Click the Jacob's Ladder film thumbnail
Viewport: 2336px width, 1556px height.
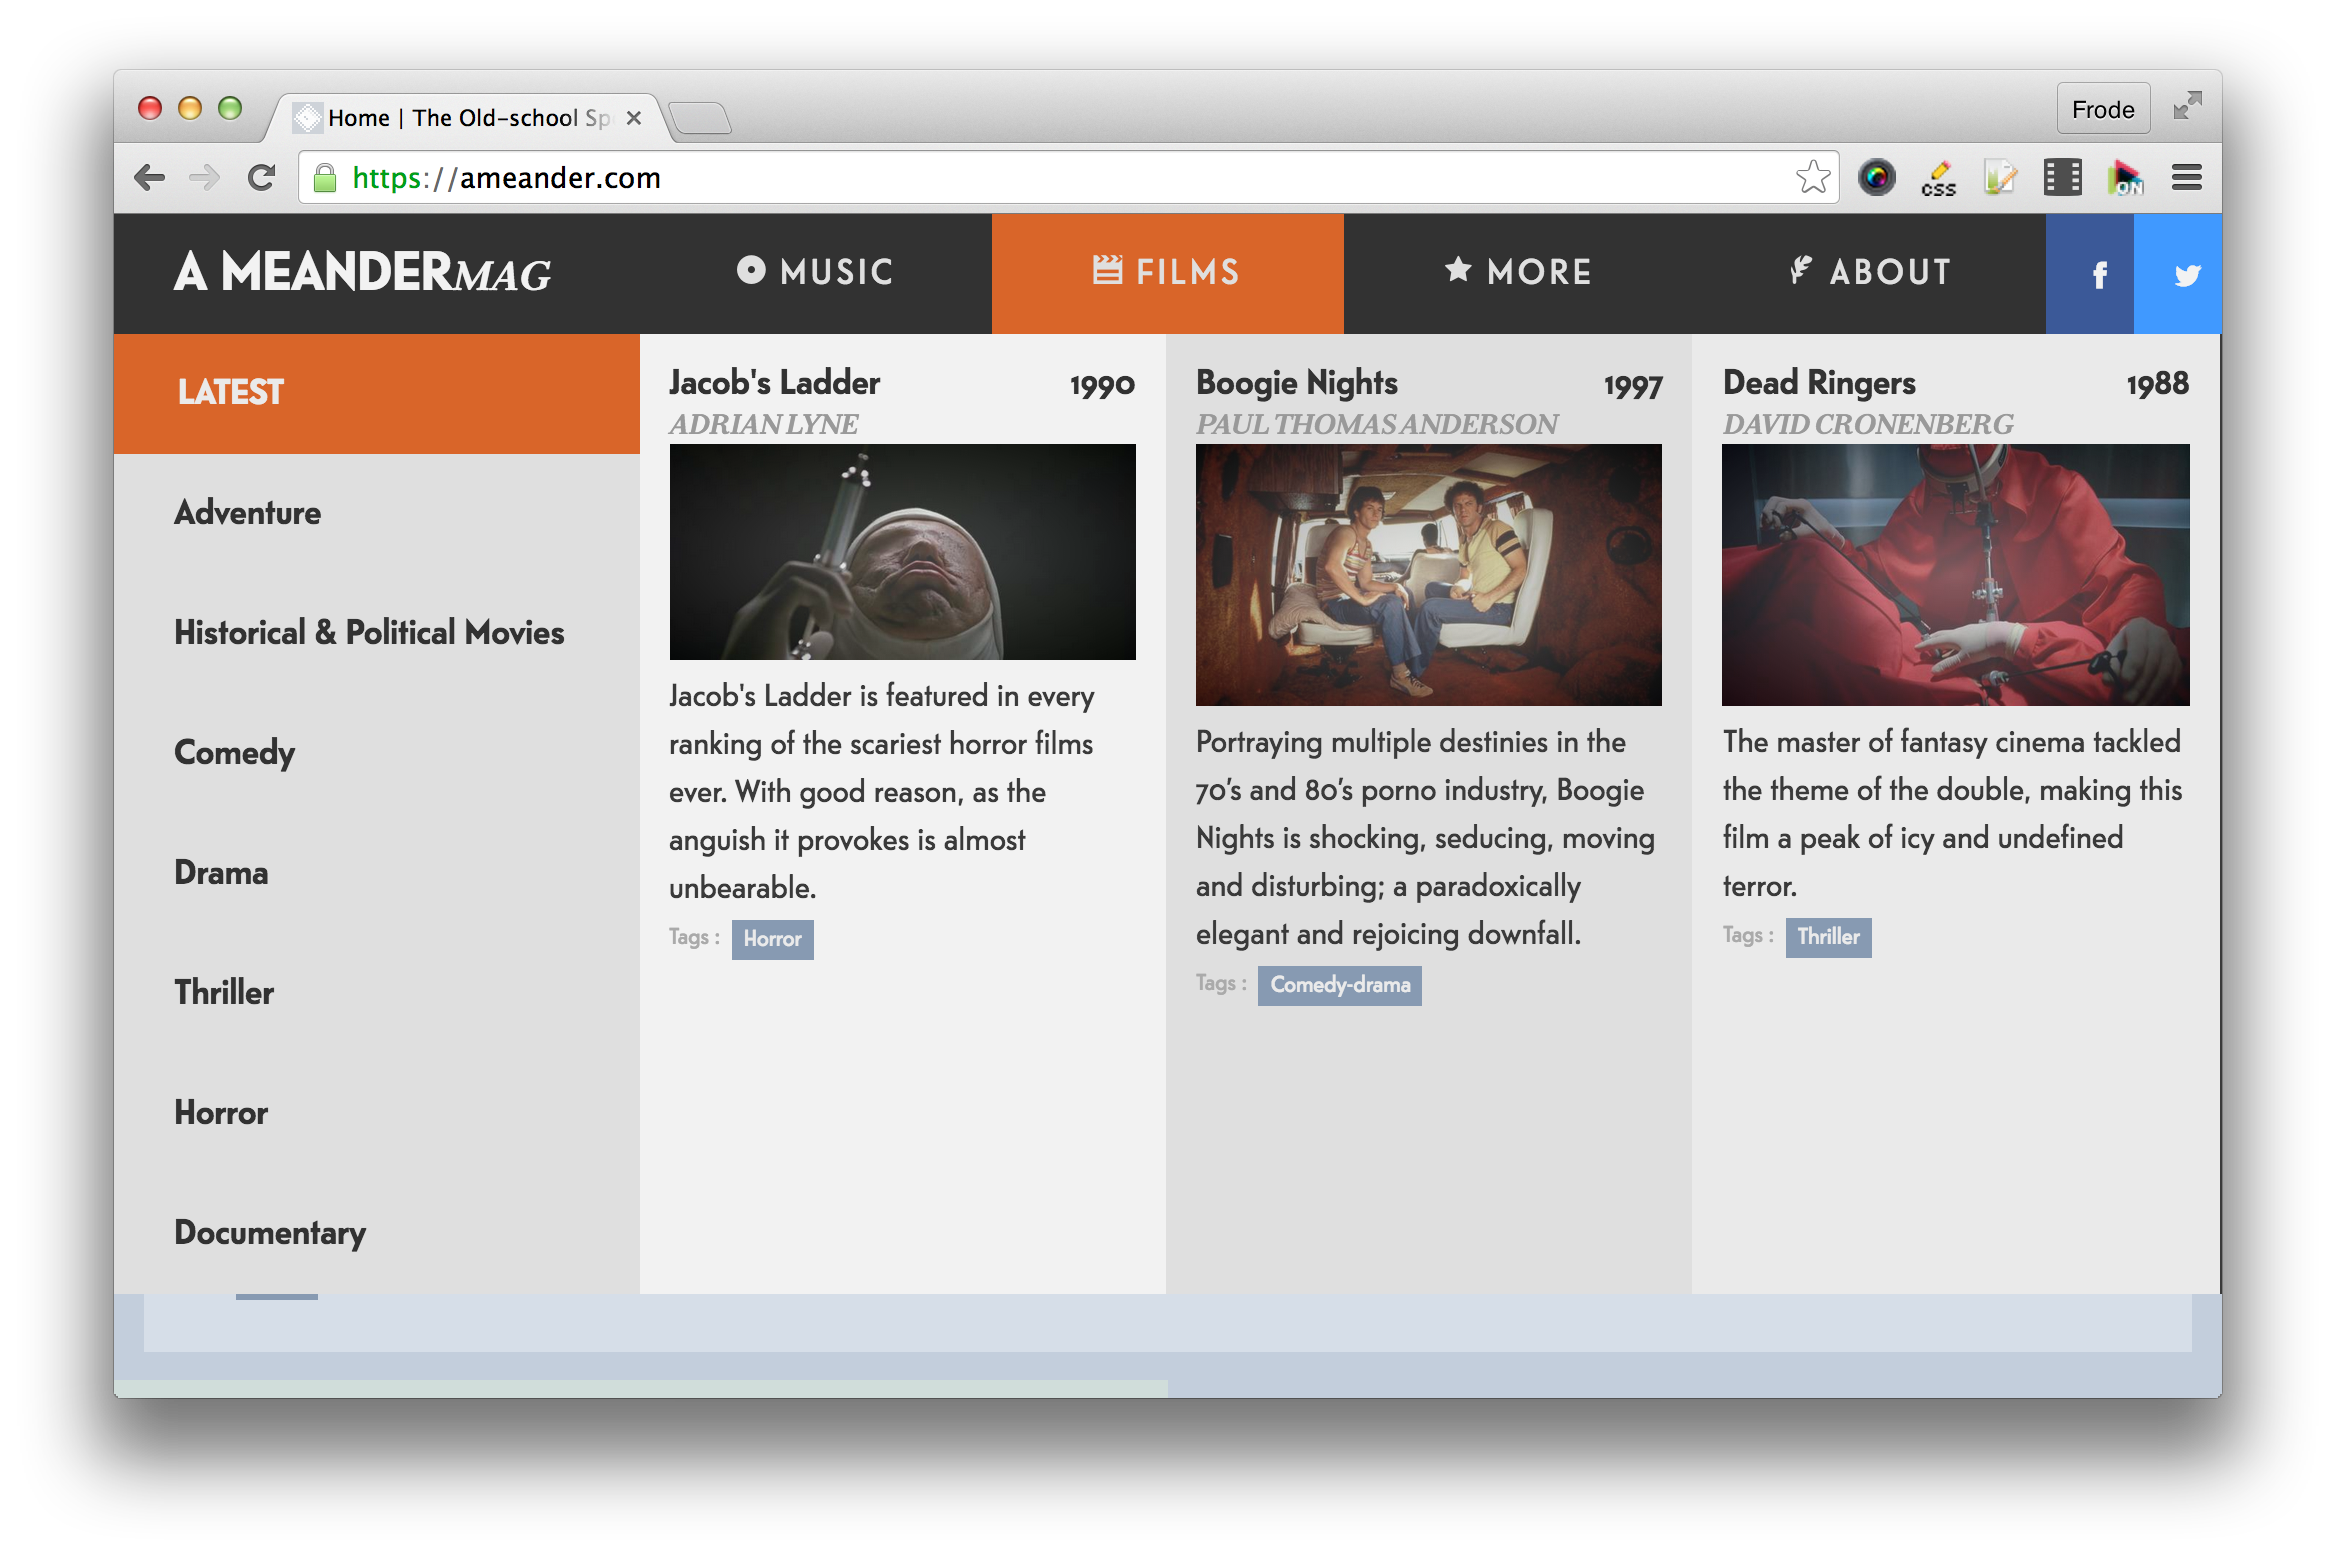click(x=902, y=552)
